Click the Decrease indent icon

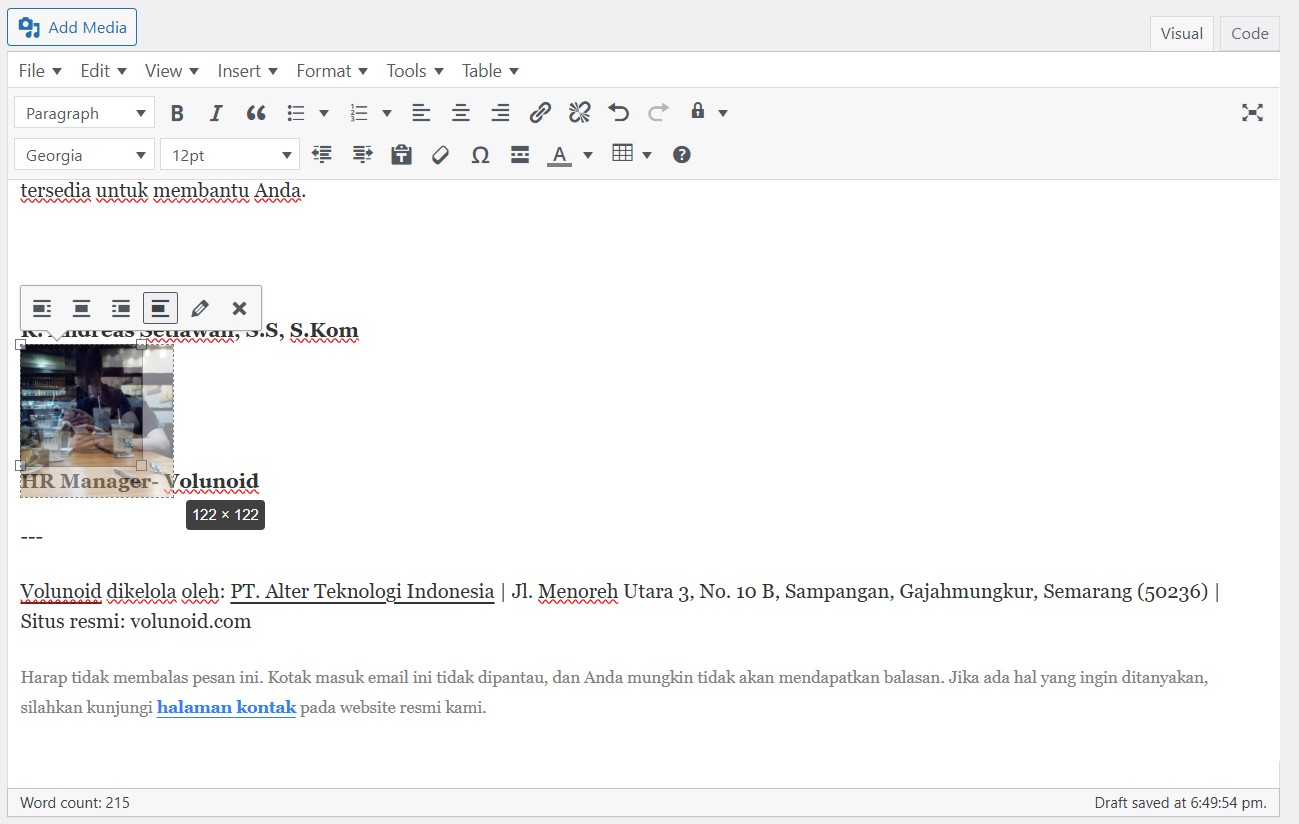(x=322, y=155)
